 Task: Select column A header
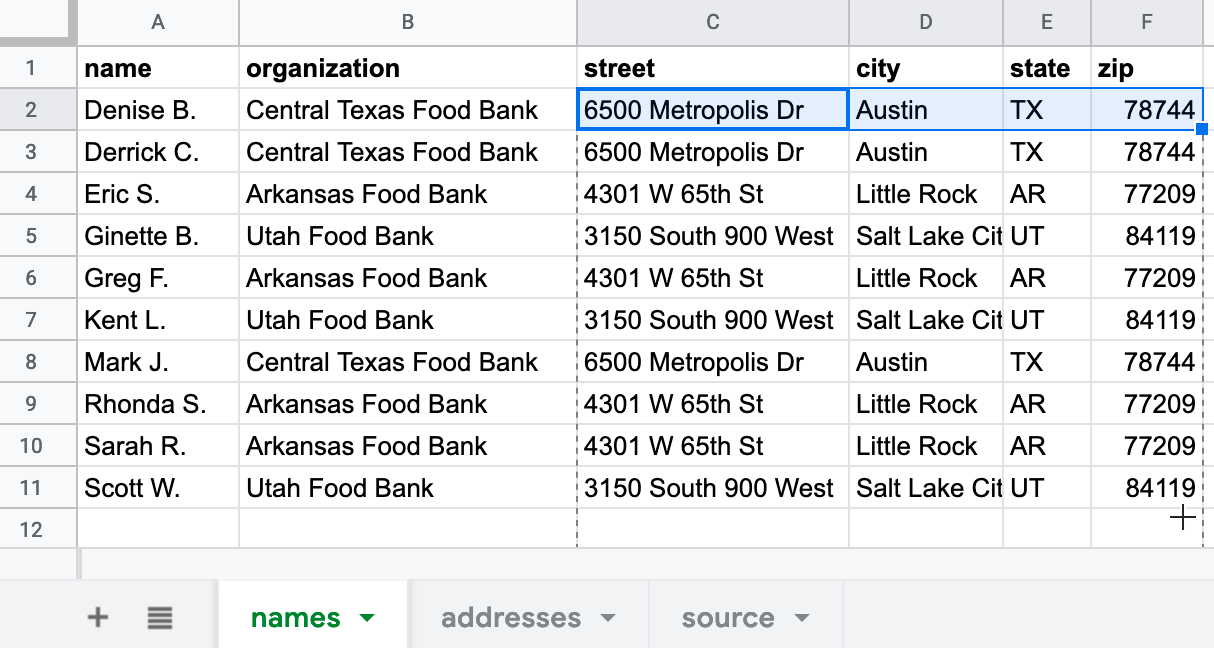coord(158,22)
